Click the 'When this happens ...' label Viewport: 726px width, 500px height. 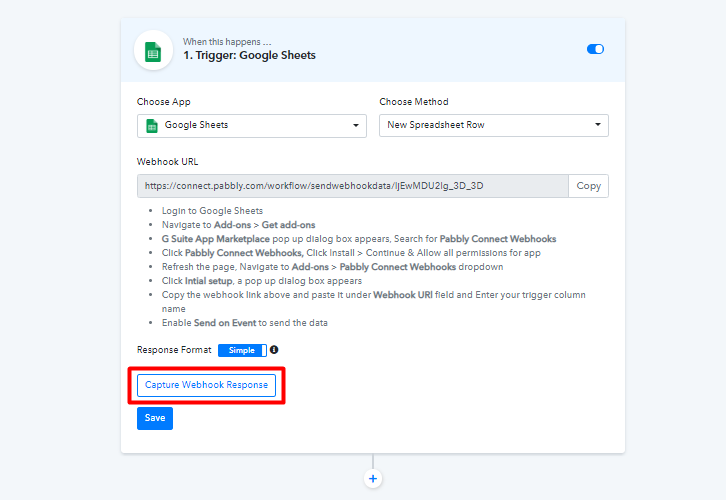point(227,42)
